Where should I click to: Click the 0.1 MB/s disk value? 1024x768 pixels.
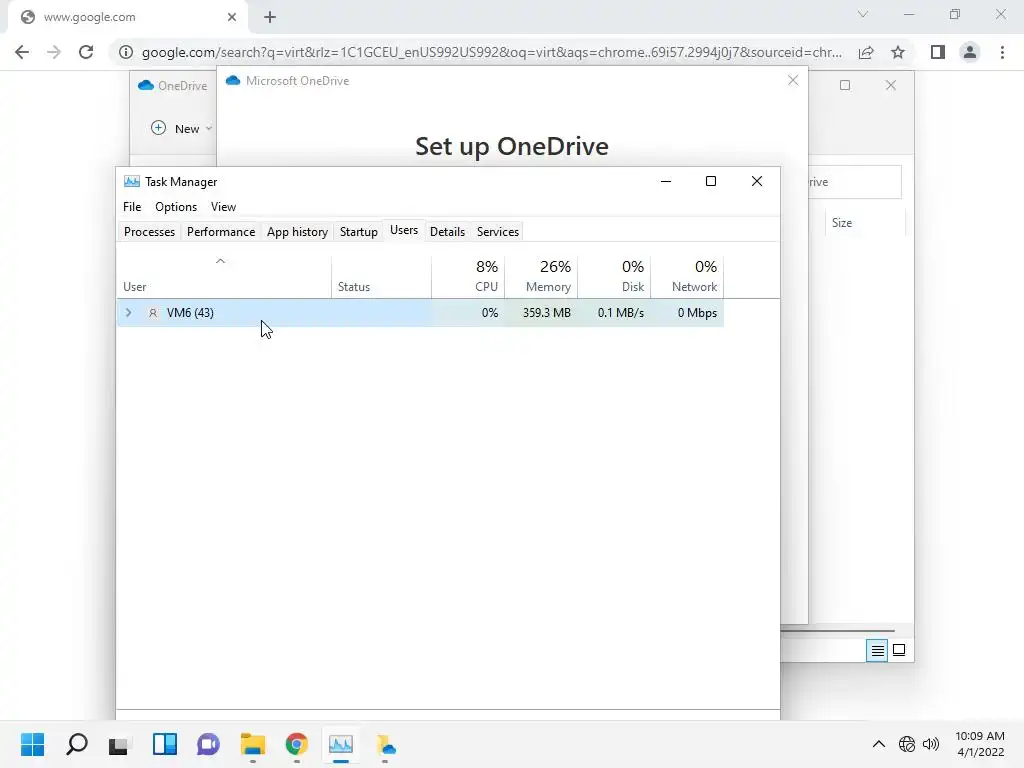(x=620, y=313)
